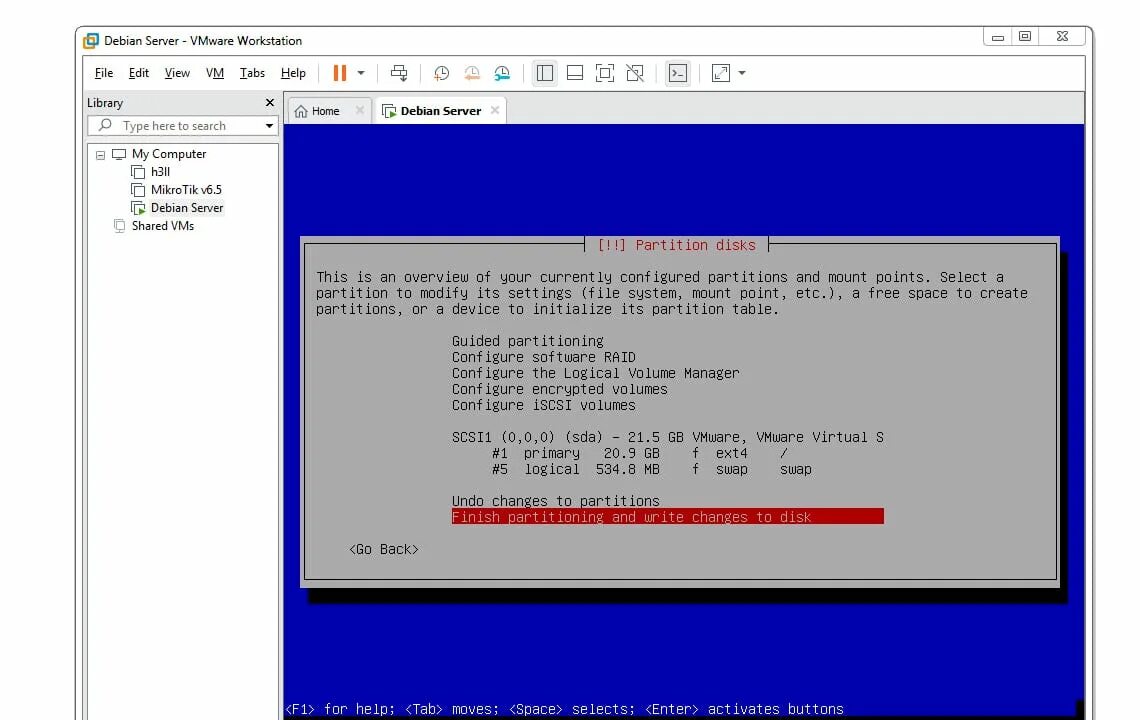This screenshot has width=1140, height=720.
Task: Take a snapshot of the VM
Action: point(441,73)
